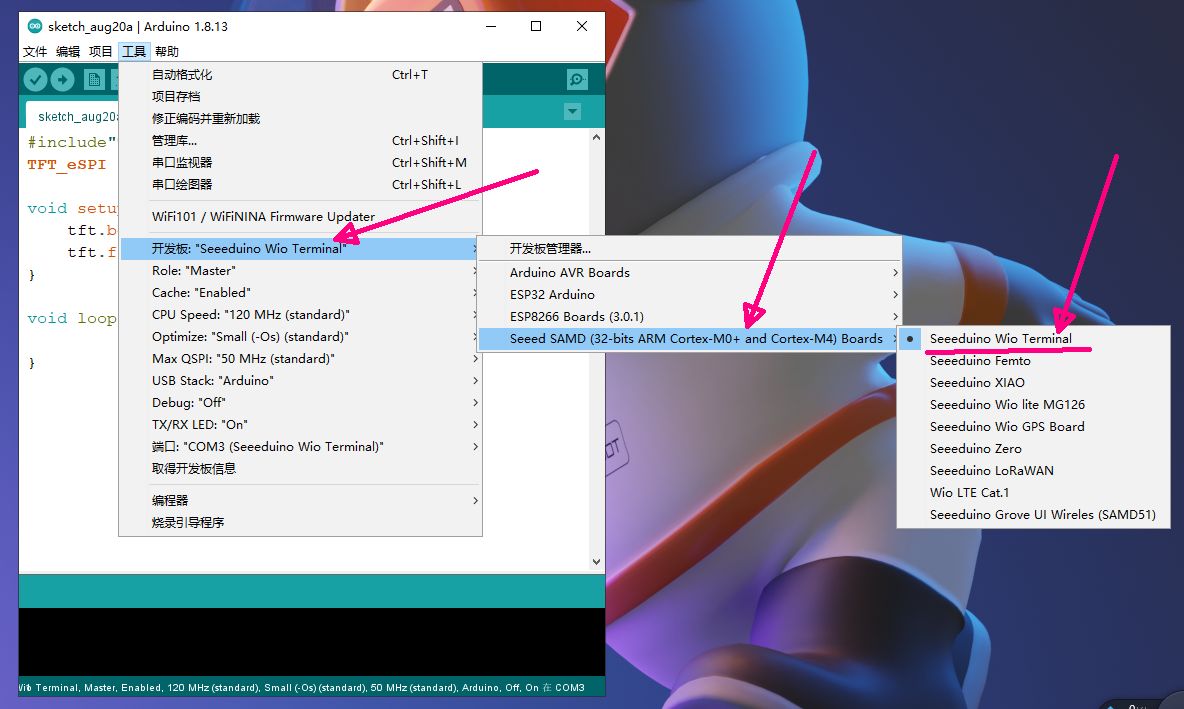Expand USB Stack "Arduino" submenu
This screenshot has height=709, width=1184.
301,381
